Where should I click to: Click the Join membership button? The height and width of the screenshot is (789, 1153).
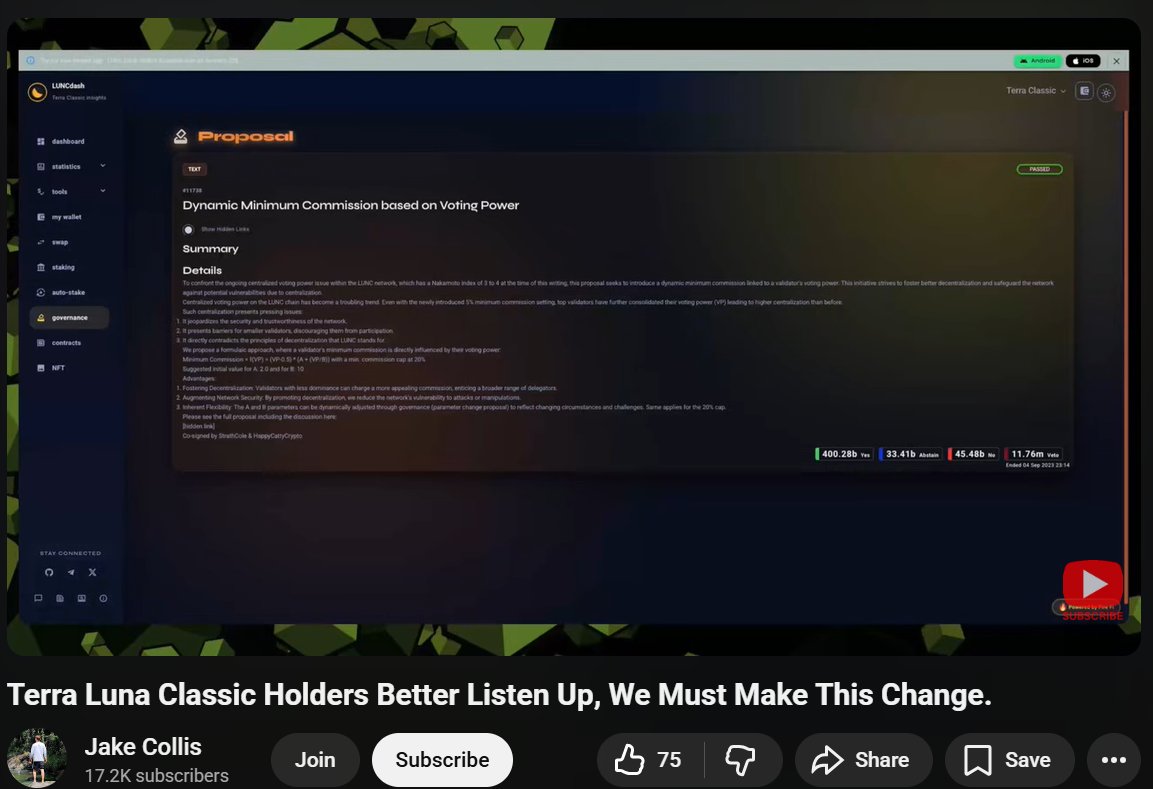point(315,760)
